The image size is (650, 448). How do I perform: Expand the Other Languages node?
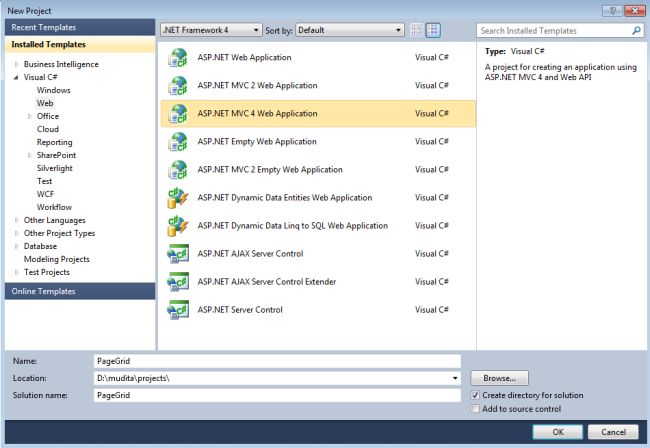17,220
